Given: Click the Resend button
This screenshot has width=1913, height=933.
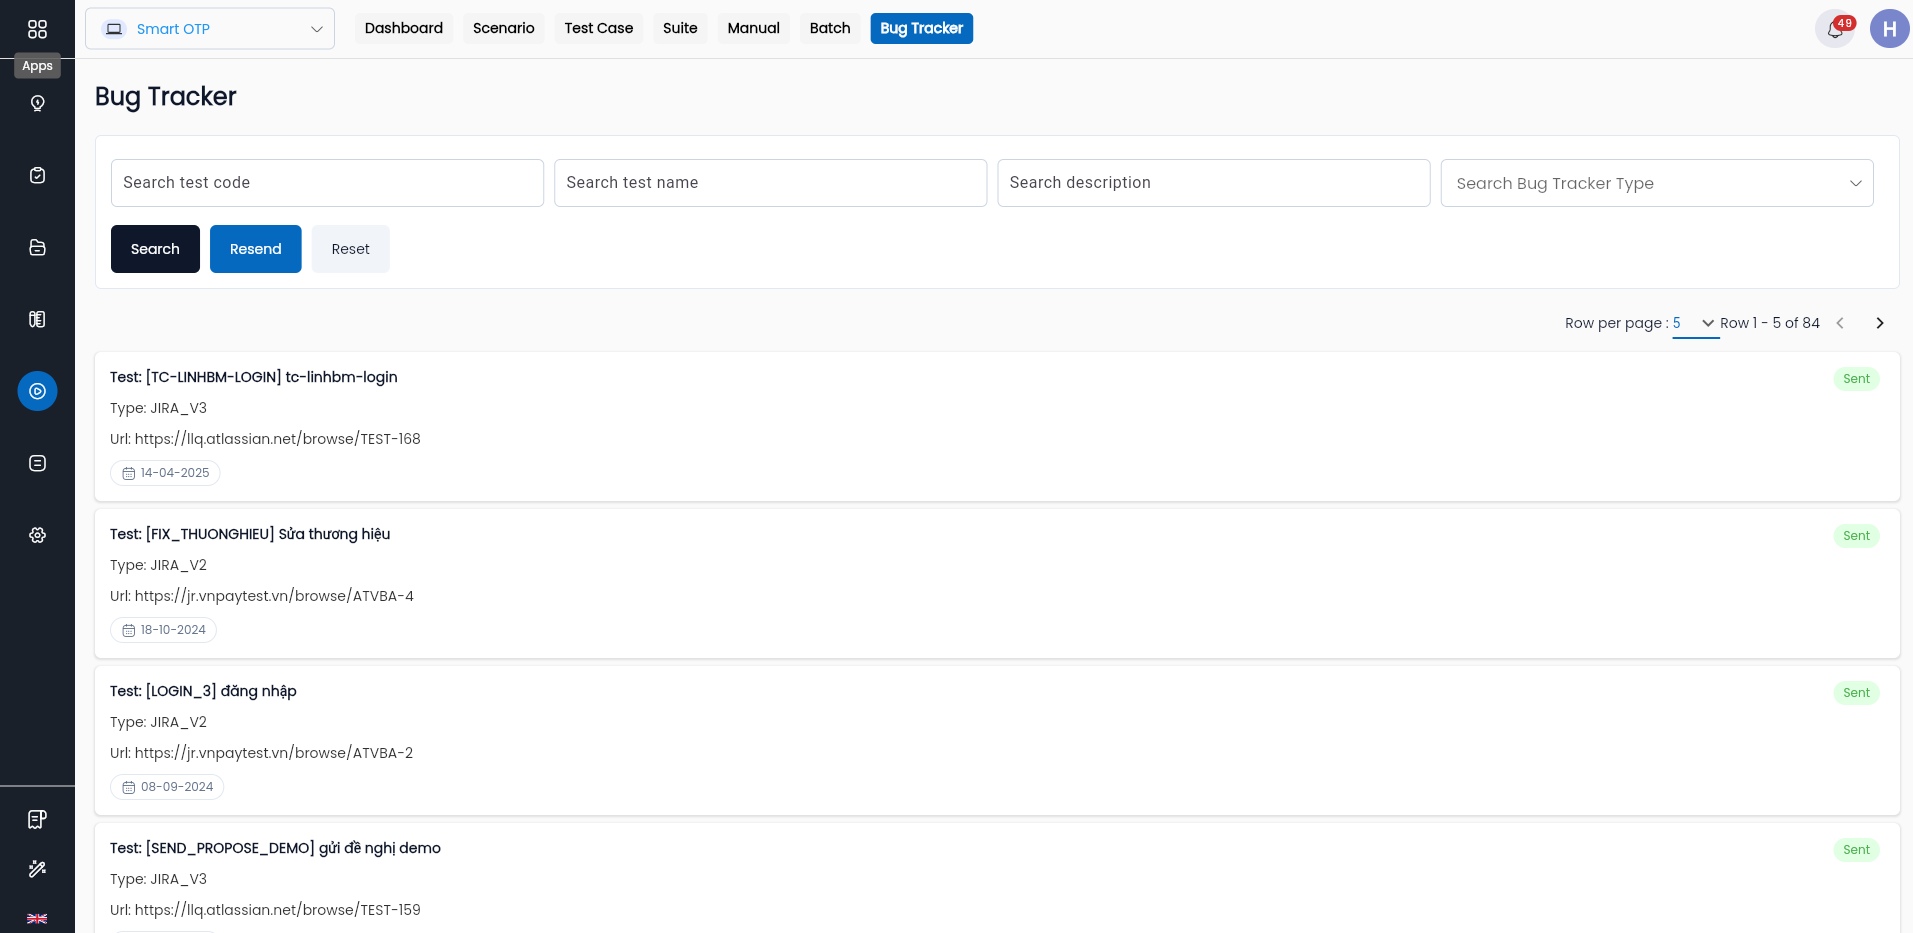Looking at the screenshot, I should [256, 249].
